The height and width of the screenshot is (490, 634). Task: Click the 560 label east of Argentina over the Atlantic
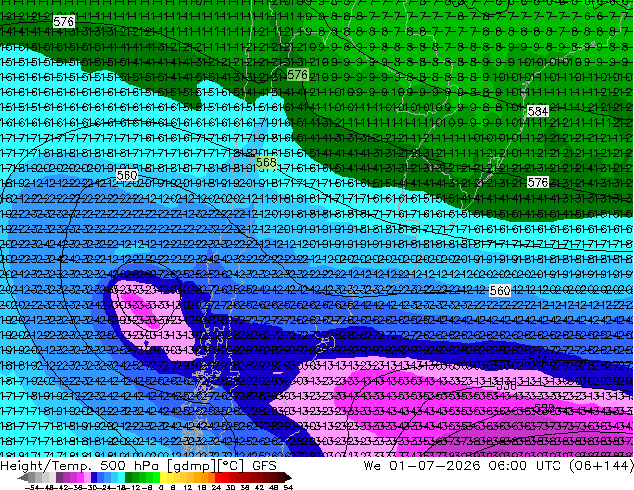coord(500,290)
